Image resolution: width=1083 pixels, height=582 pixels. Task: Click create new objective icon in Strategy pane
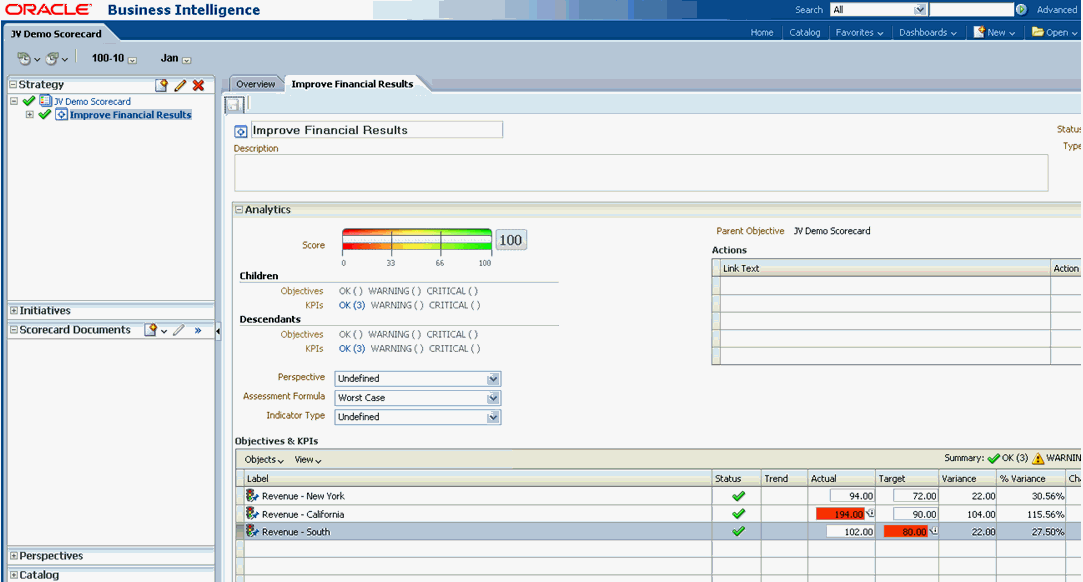161,85
